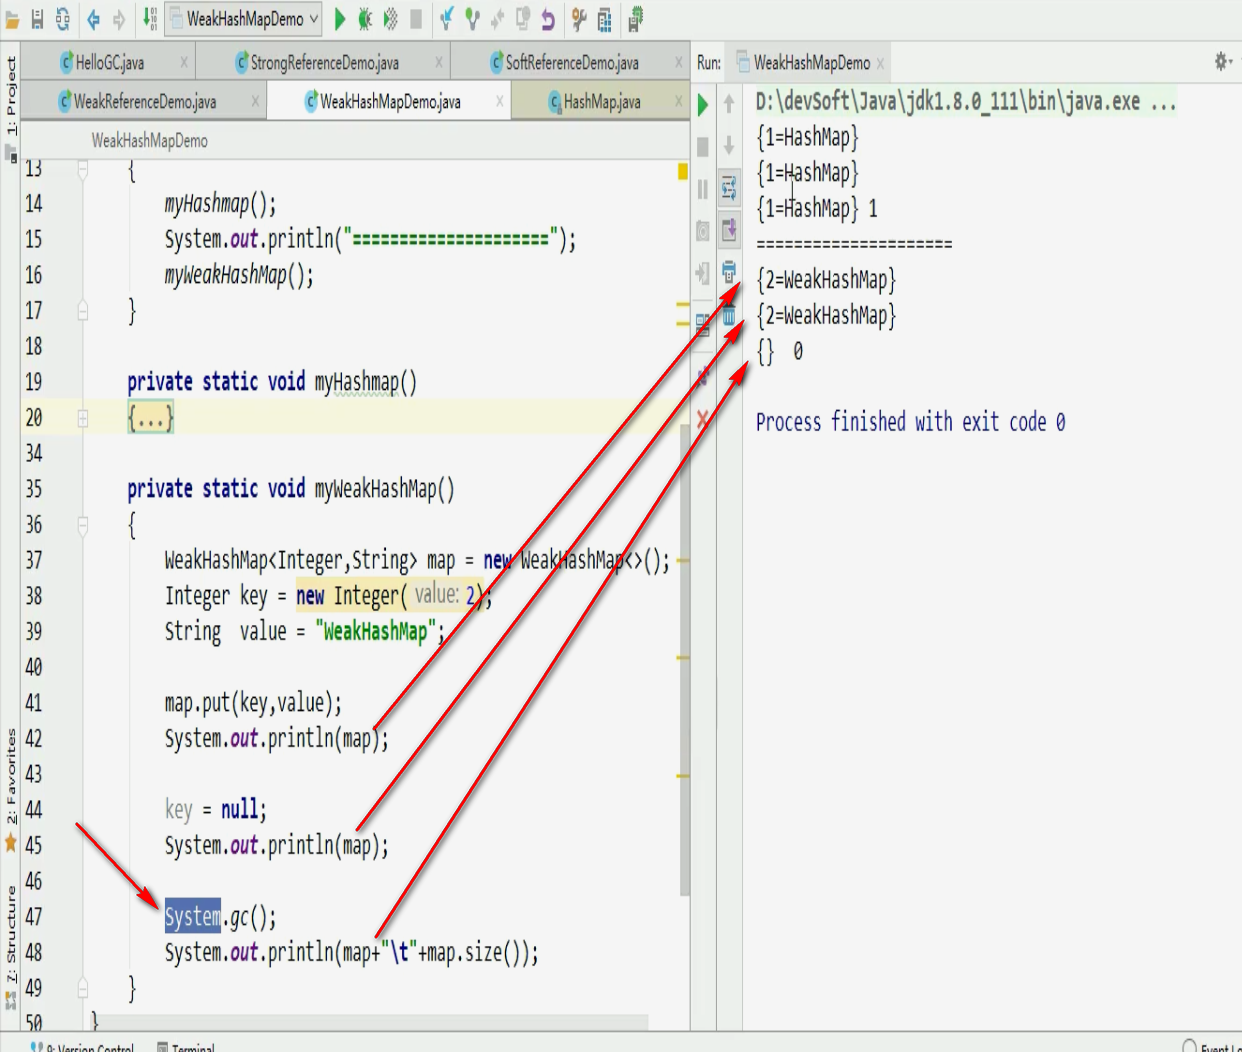Screen dimensions: 1242x1052
Task: Click the fold end marker on line 49
Action: [x=83, y=988]
